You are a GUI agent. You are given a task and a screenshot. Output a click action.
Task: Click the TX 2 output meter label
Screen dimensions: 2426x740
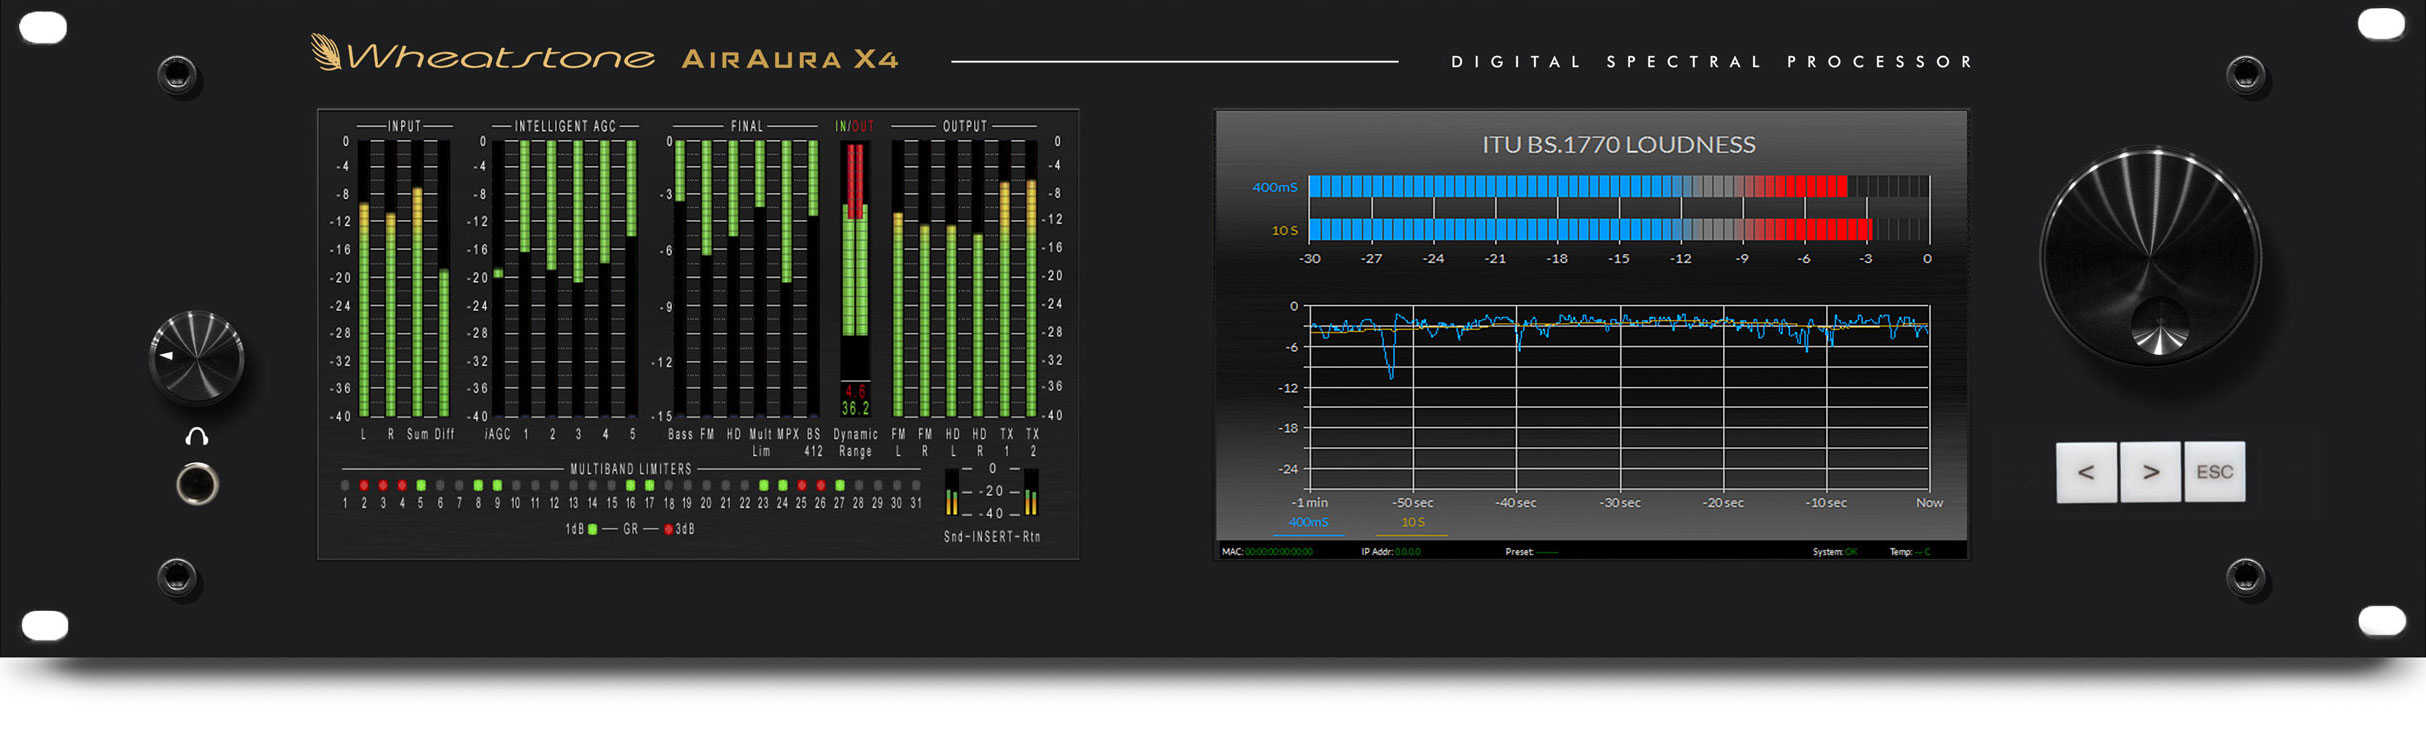tap(1033, 443)
